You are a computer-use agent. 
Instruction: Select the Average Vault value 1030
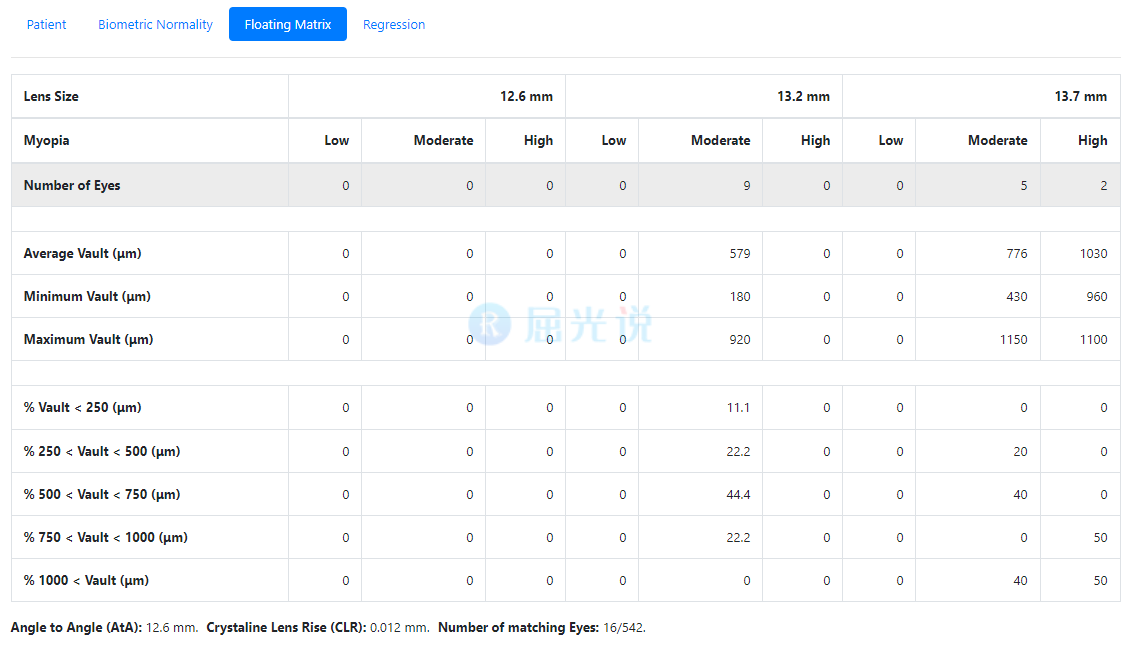click(x=1093, y=254)
